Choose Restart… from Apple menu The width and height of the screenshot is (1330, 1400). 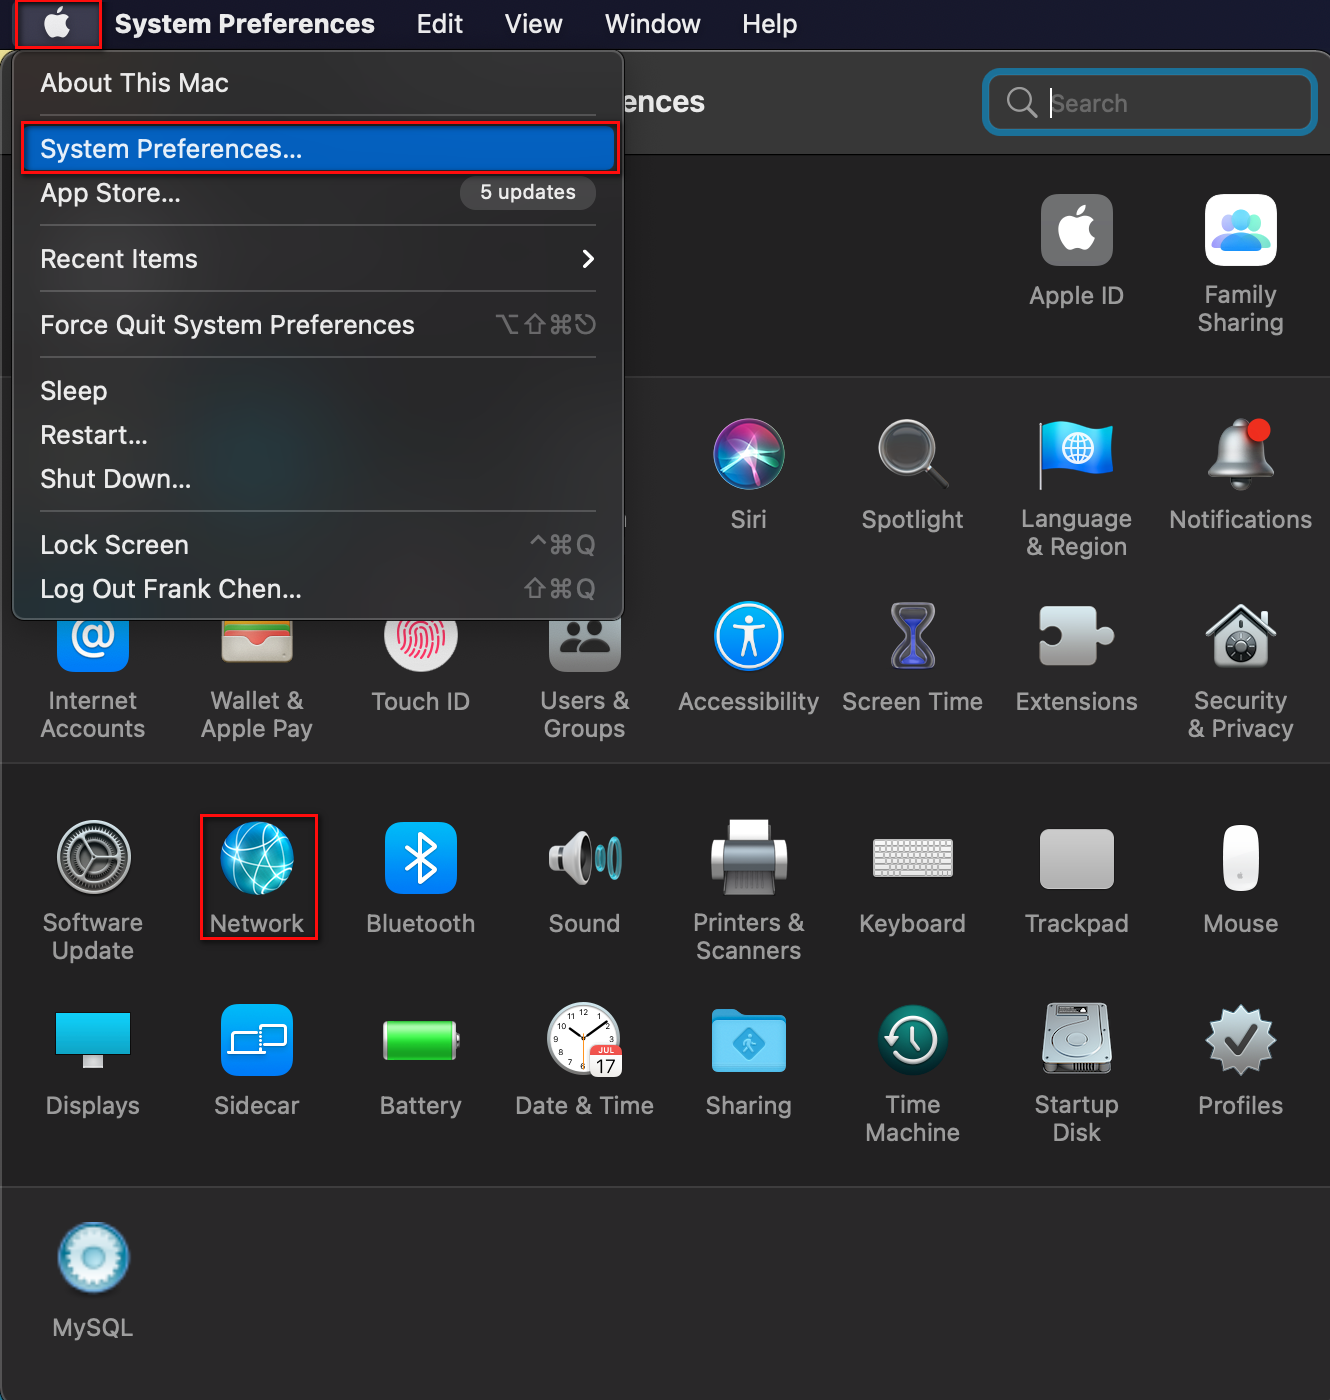point(318,435)
